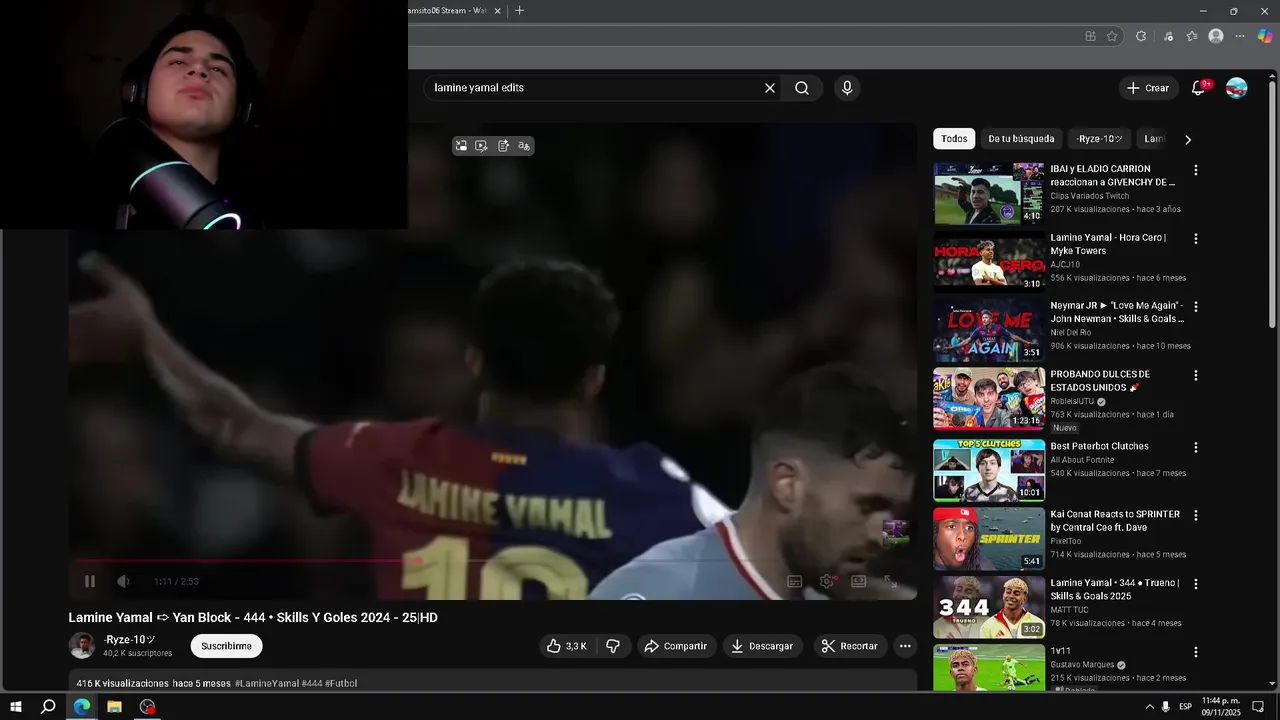This screenshot has width=1280, height=720.
Task: Clear the search box with the X
Action: [770, 88]
